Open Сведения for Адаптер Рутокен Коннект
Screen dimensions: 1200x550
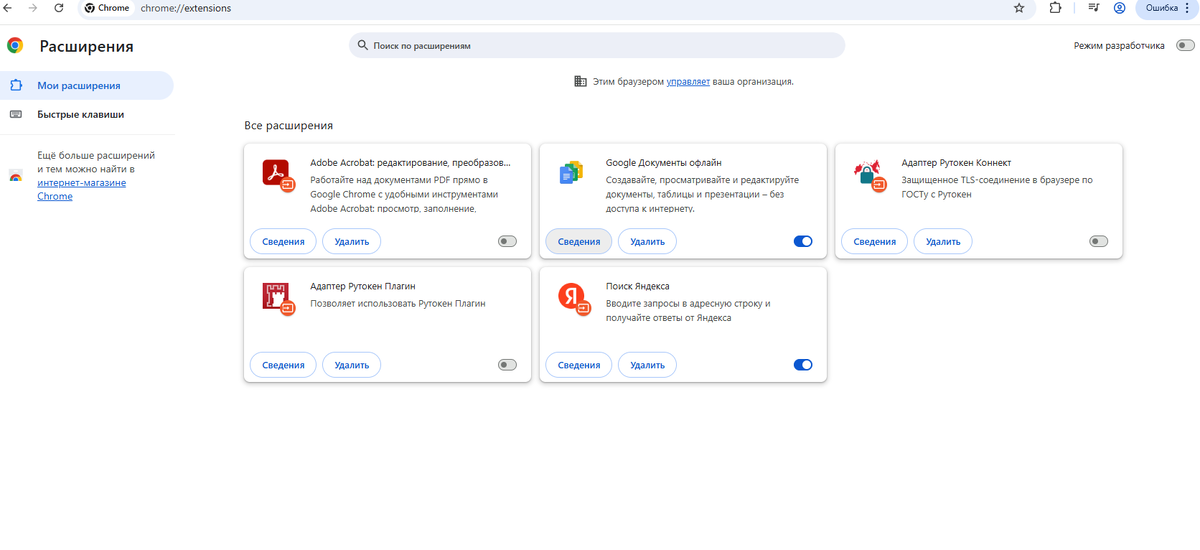[x=875, y=241]
